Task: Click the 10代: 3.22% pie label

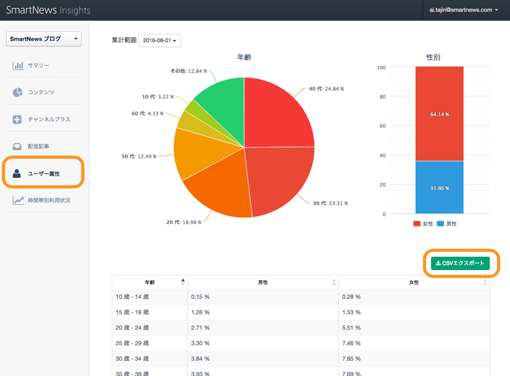Action: tap(158, 97)
